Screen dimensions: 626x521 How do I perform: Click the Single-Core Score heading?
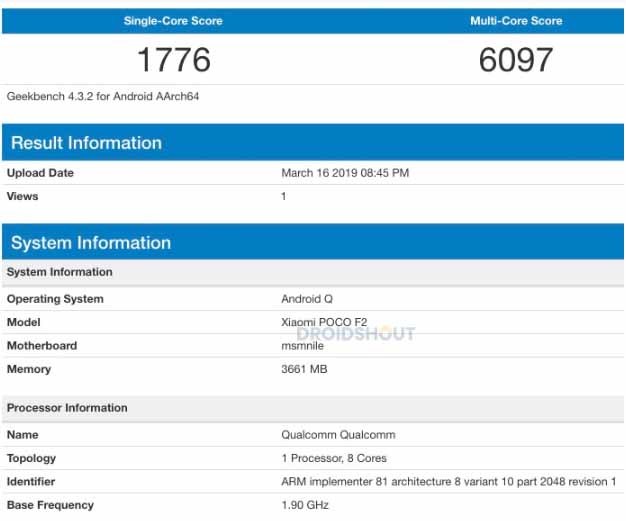click(x=173, y=21)
